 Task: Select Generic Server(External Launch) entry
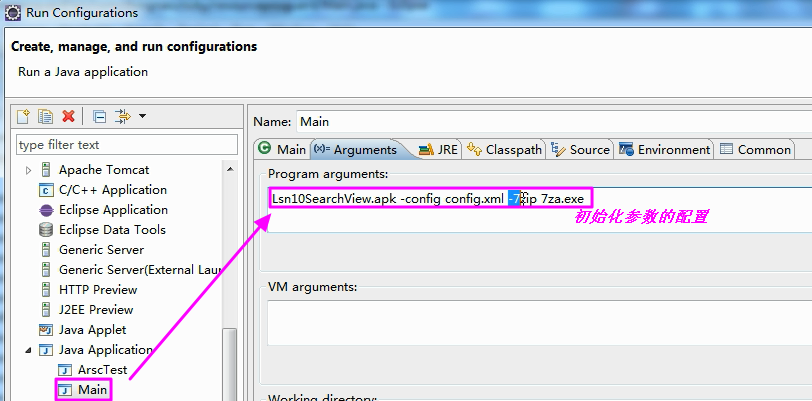140,270
